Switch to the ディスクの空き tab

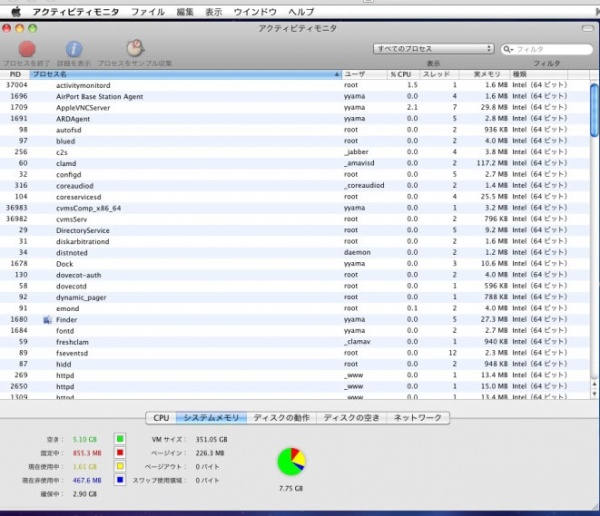tap(351, 418)
